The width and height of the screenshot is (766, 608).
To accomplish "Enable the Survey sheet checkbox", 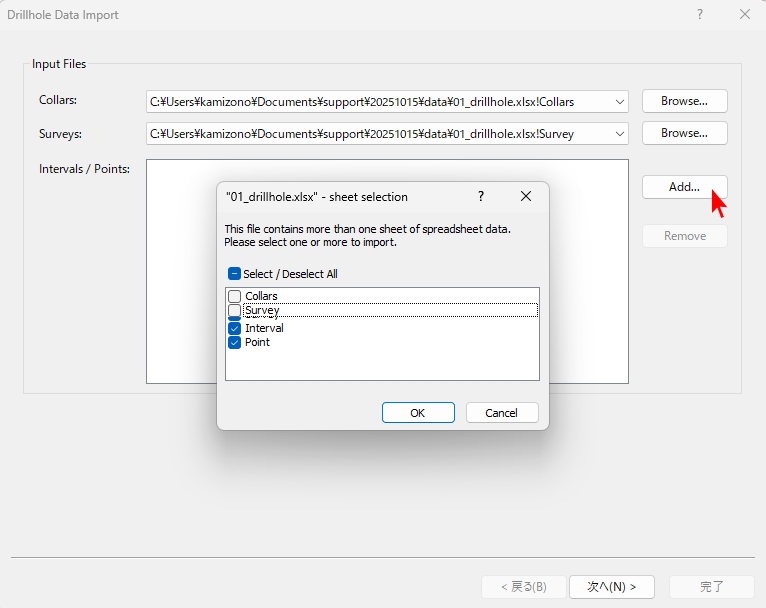I will (235, 310).
